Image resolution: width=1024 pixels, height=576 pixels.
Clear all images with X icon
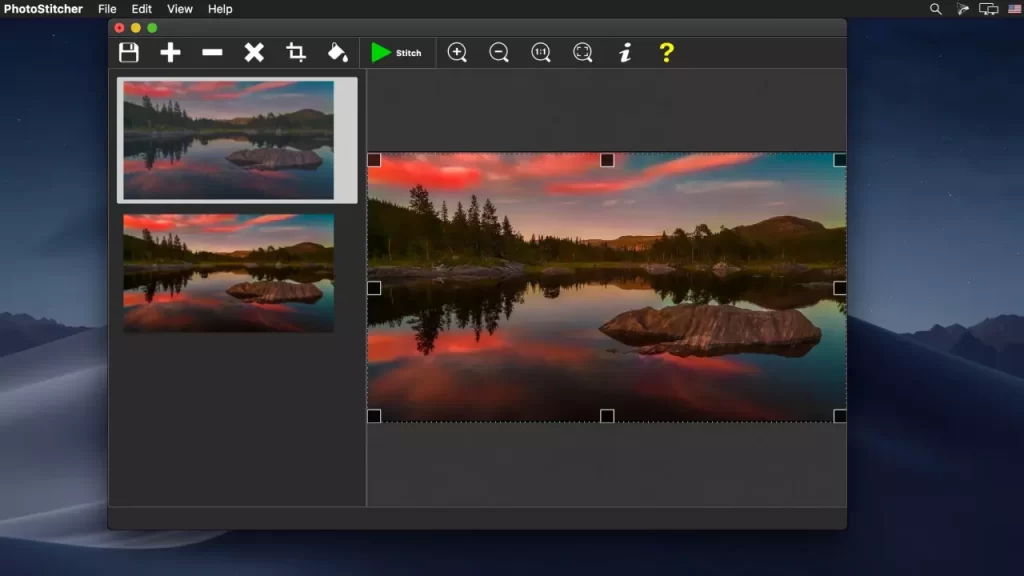coord(254,52)
